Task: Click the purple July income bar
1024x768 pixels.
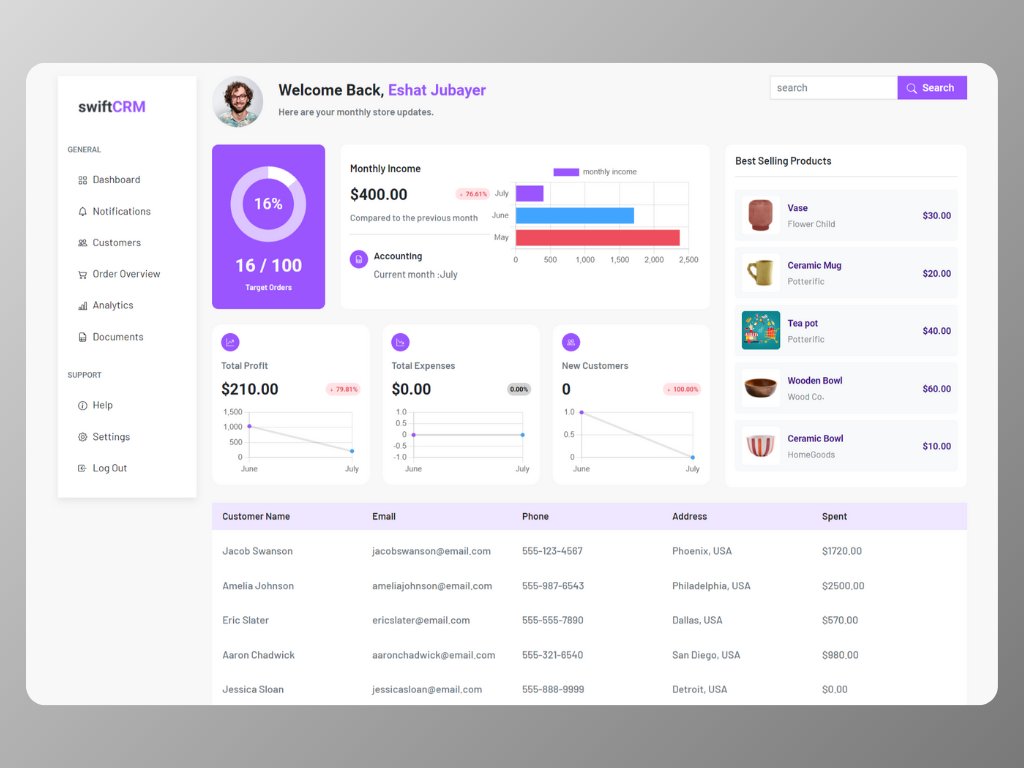Action: [530, 193]
